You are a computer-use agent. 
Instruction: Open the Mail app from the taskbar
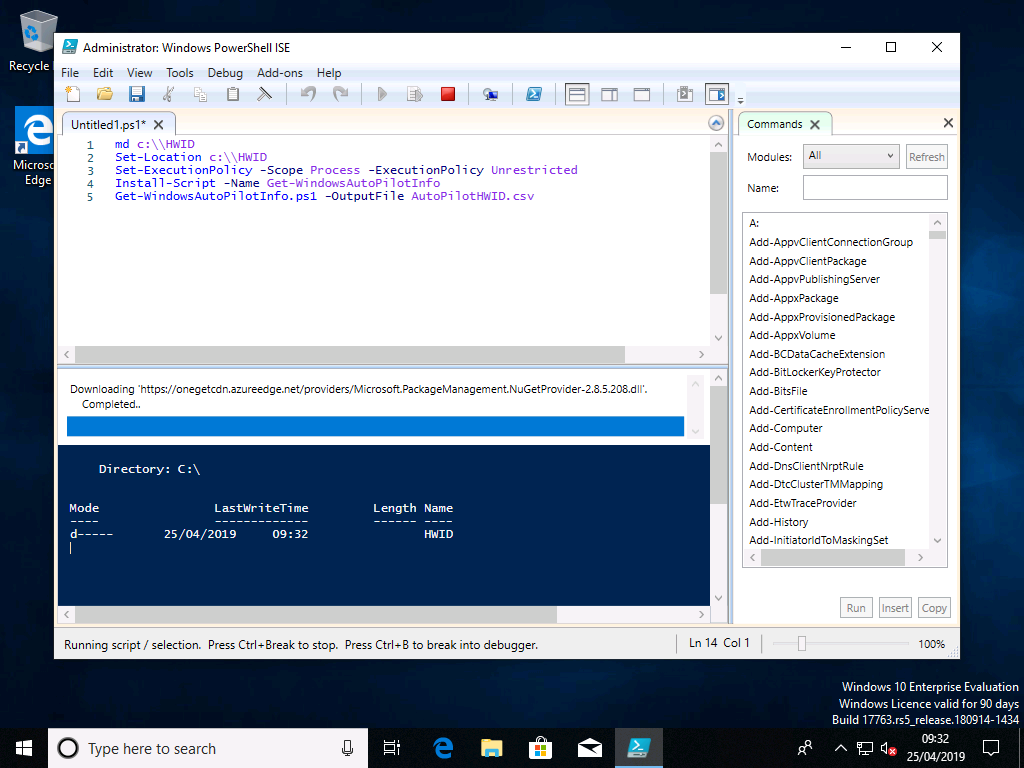click(x=590, y=748)
